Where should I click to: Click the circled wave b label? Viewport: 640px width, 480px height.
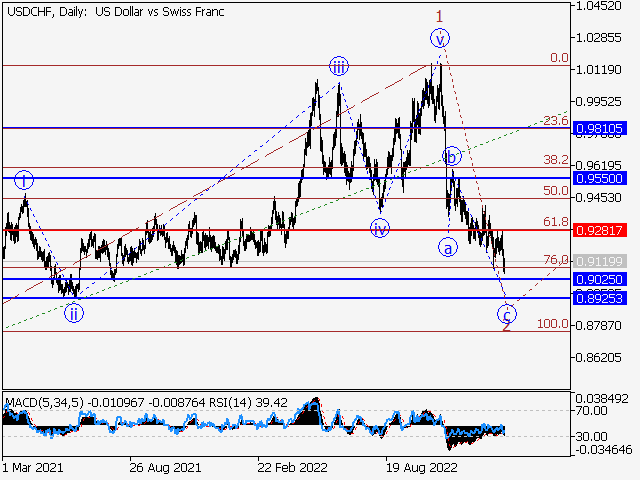click(452, 157)
